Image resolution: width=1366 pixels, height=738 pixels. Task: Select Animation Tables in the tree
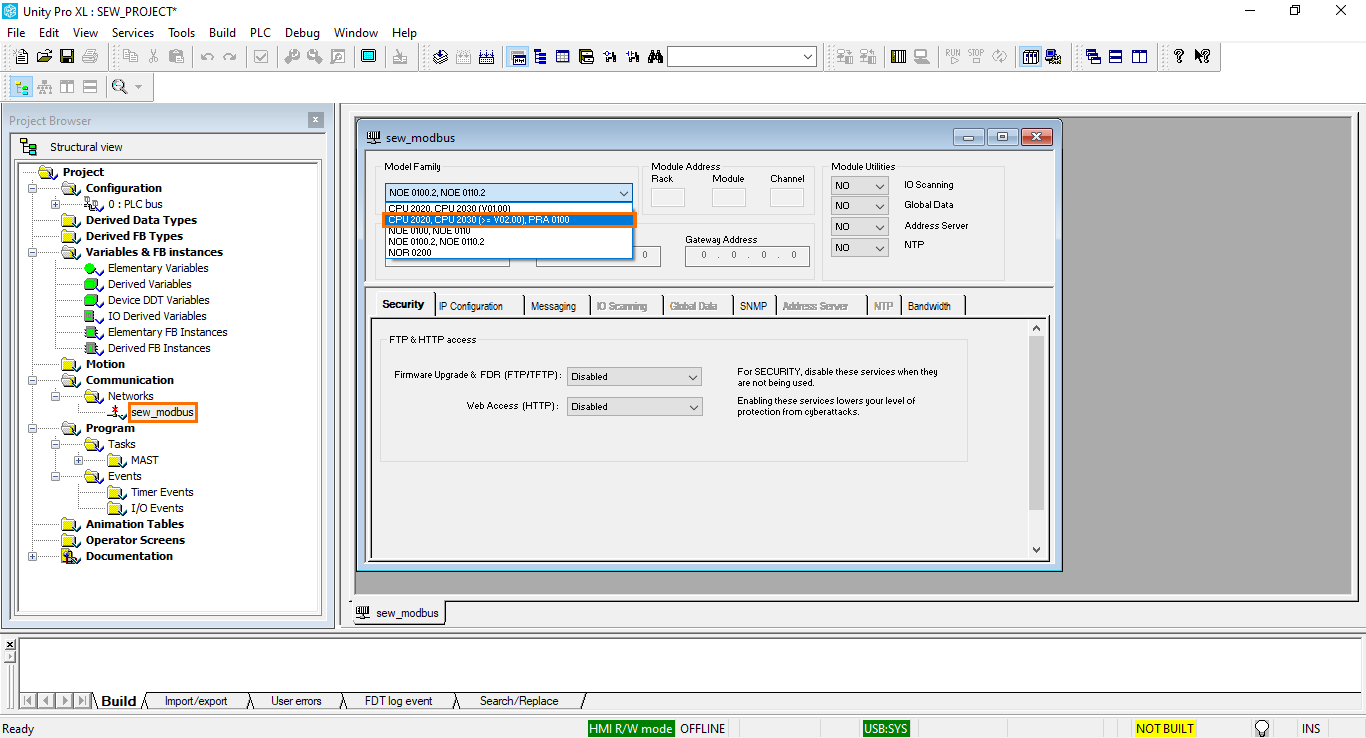click(135, 524)
